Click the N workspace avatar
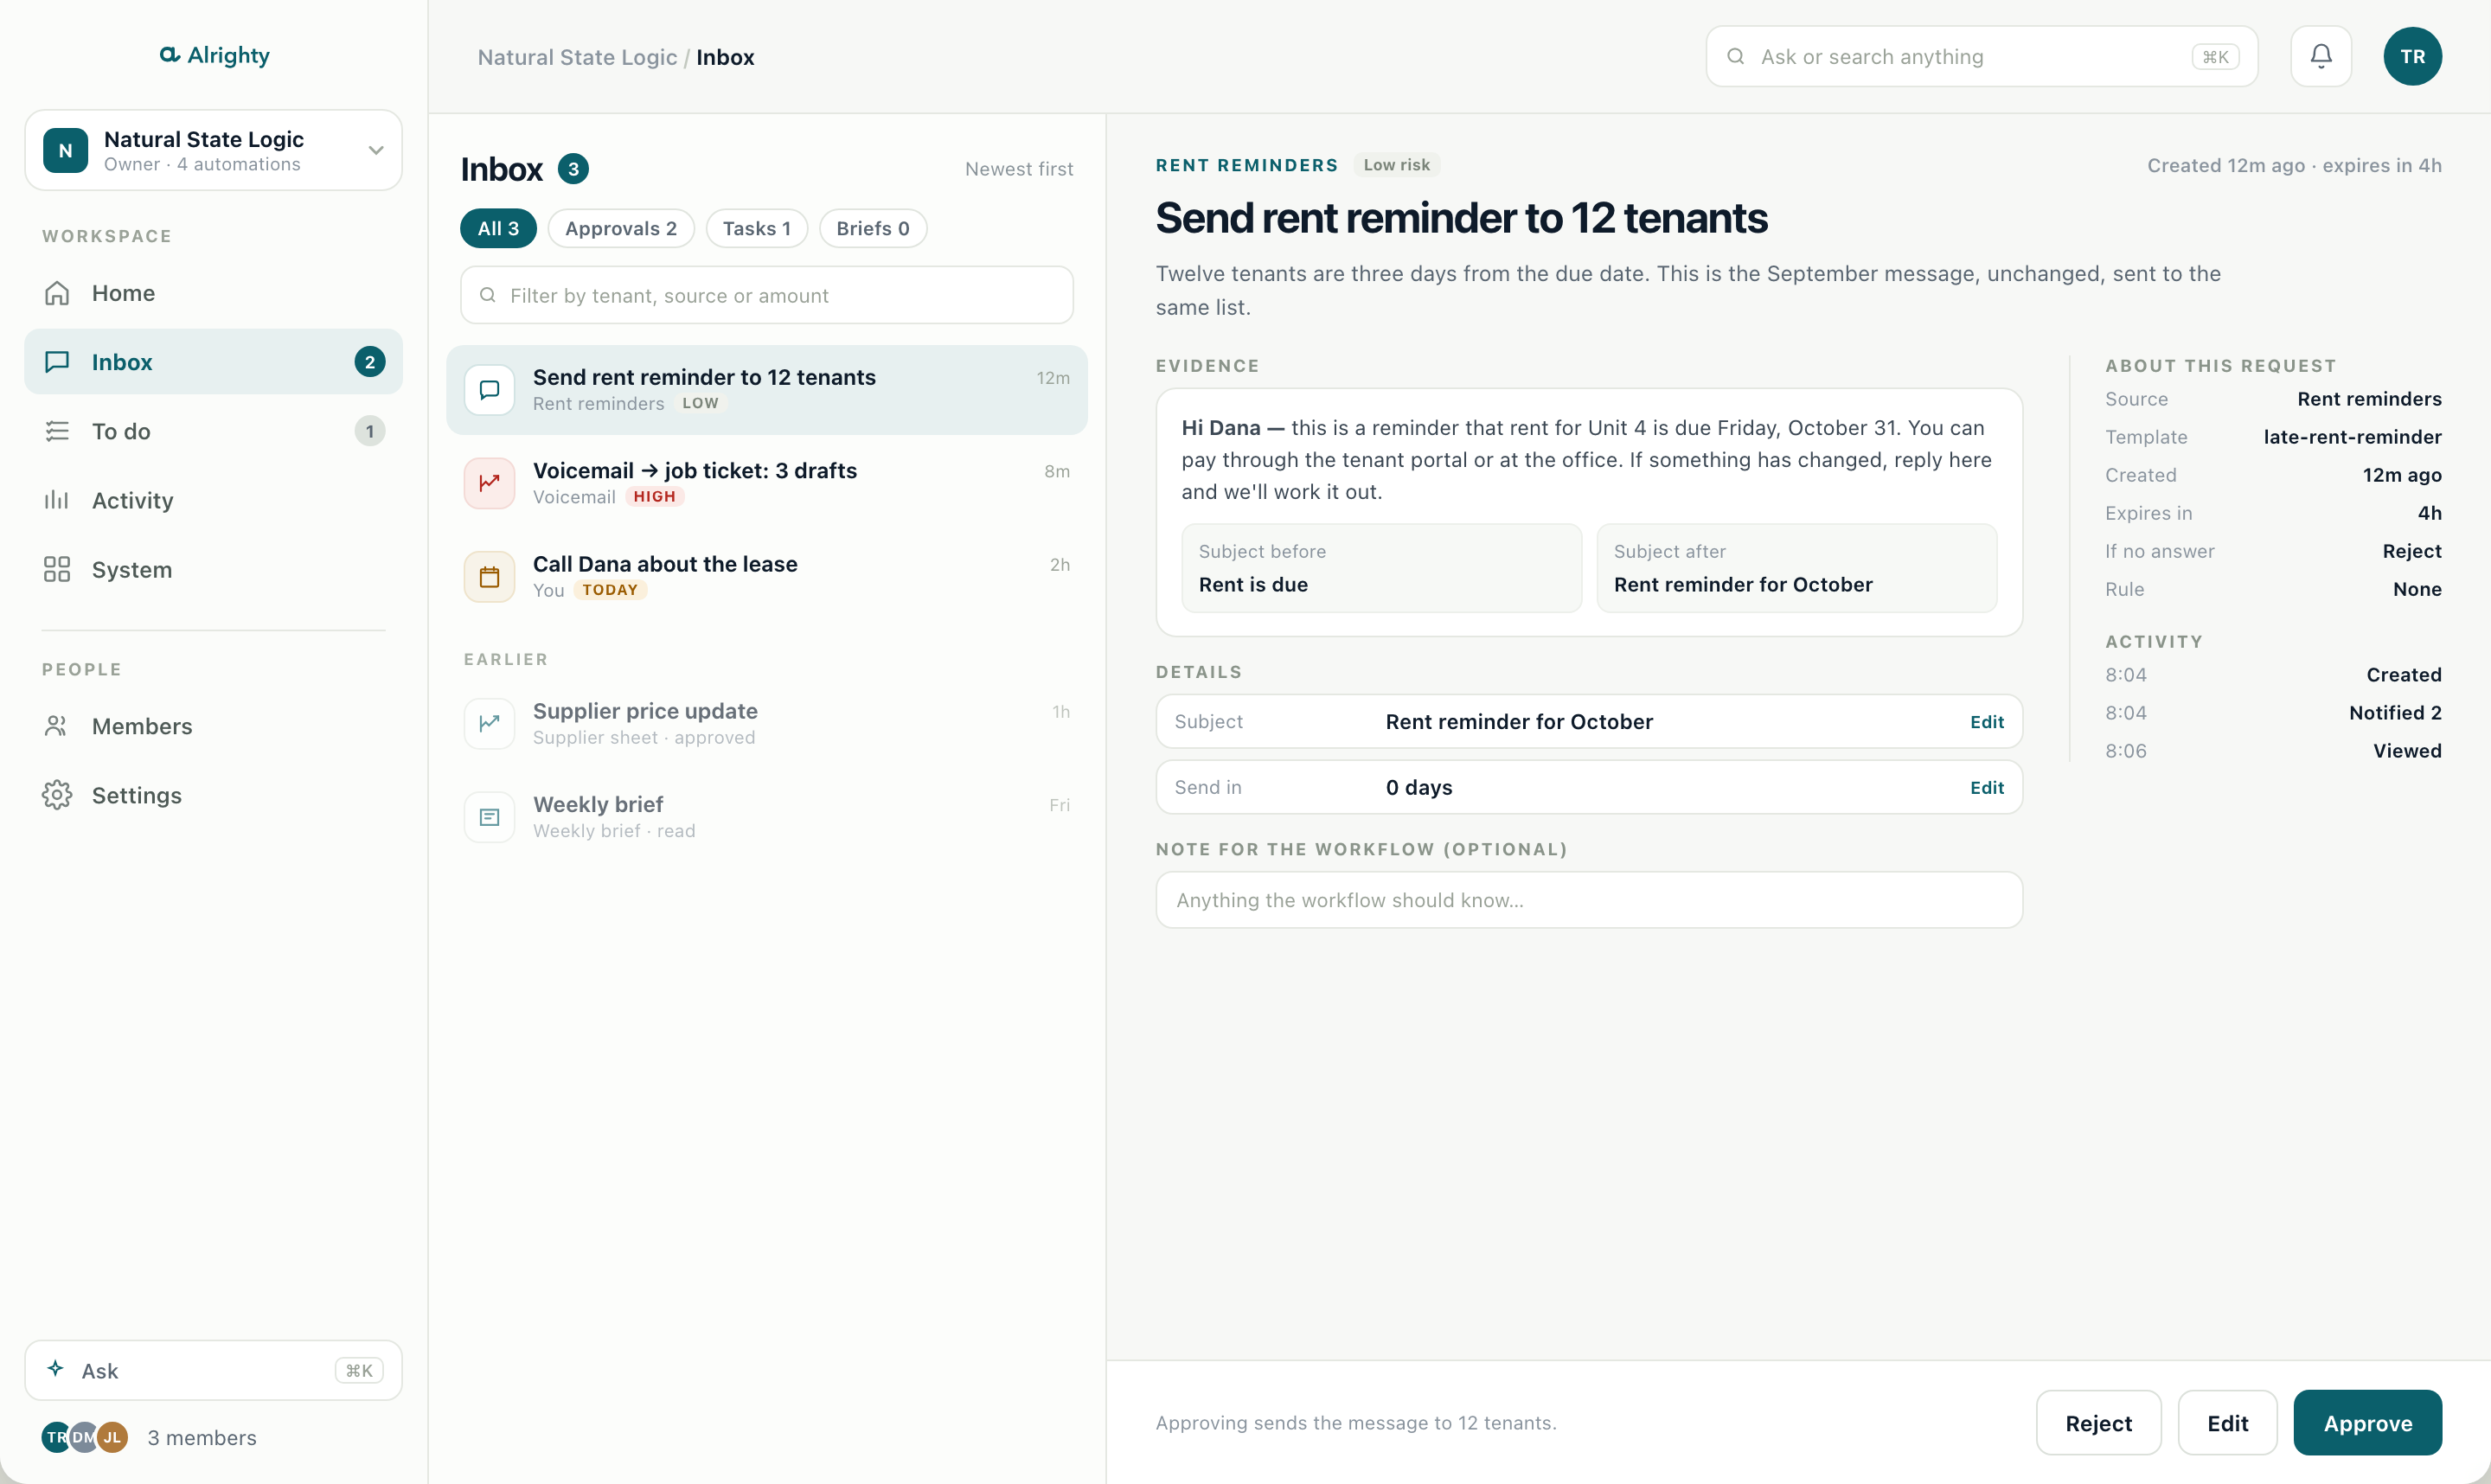 pos(66,150)
